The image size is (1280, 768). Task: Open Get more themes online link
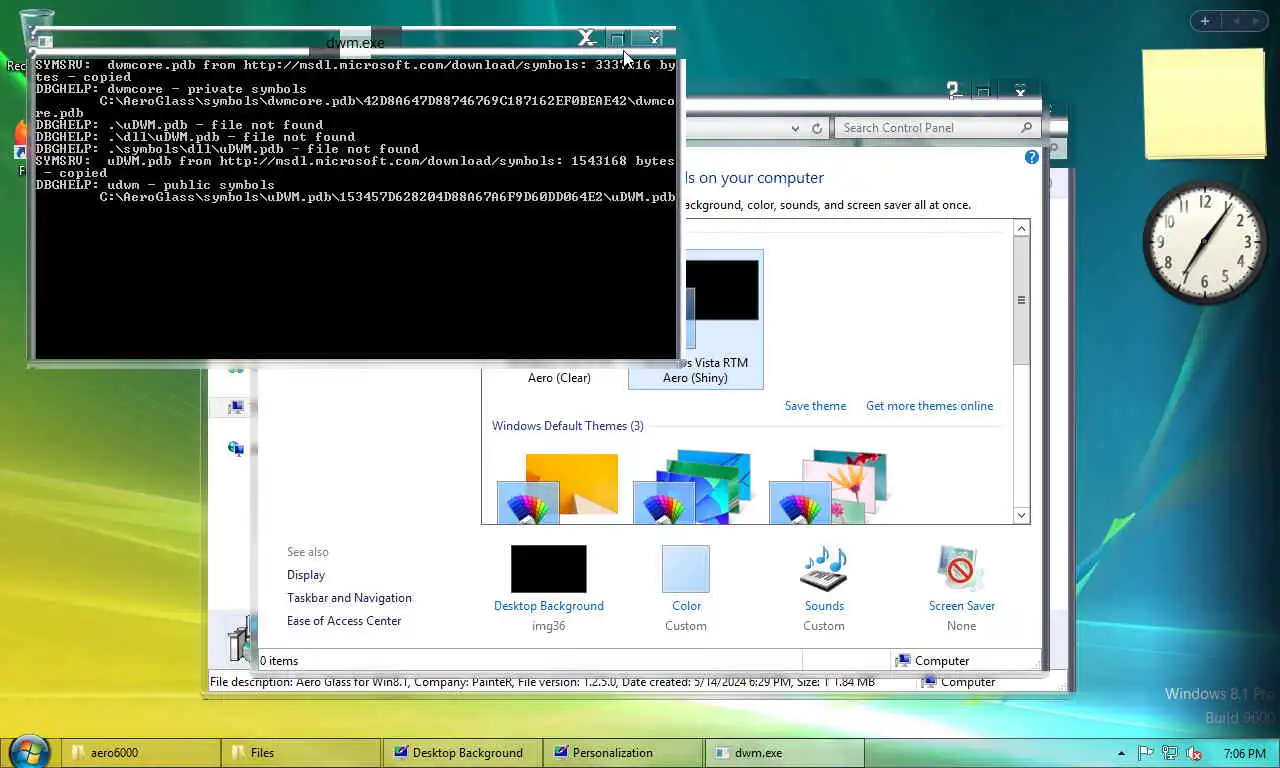point(929,406)
